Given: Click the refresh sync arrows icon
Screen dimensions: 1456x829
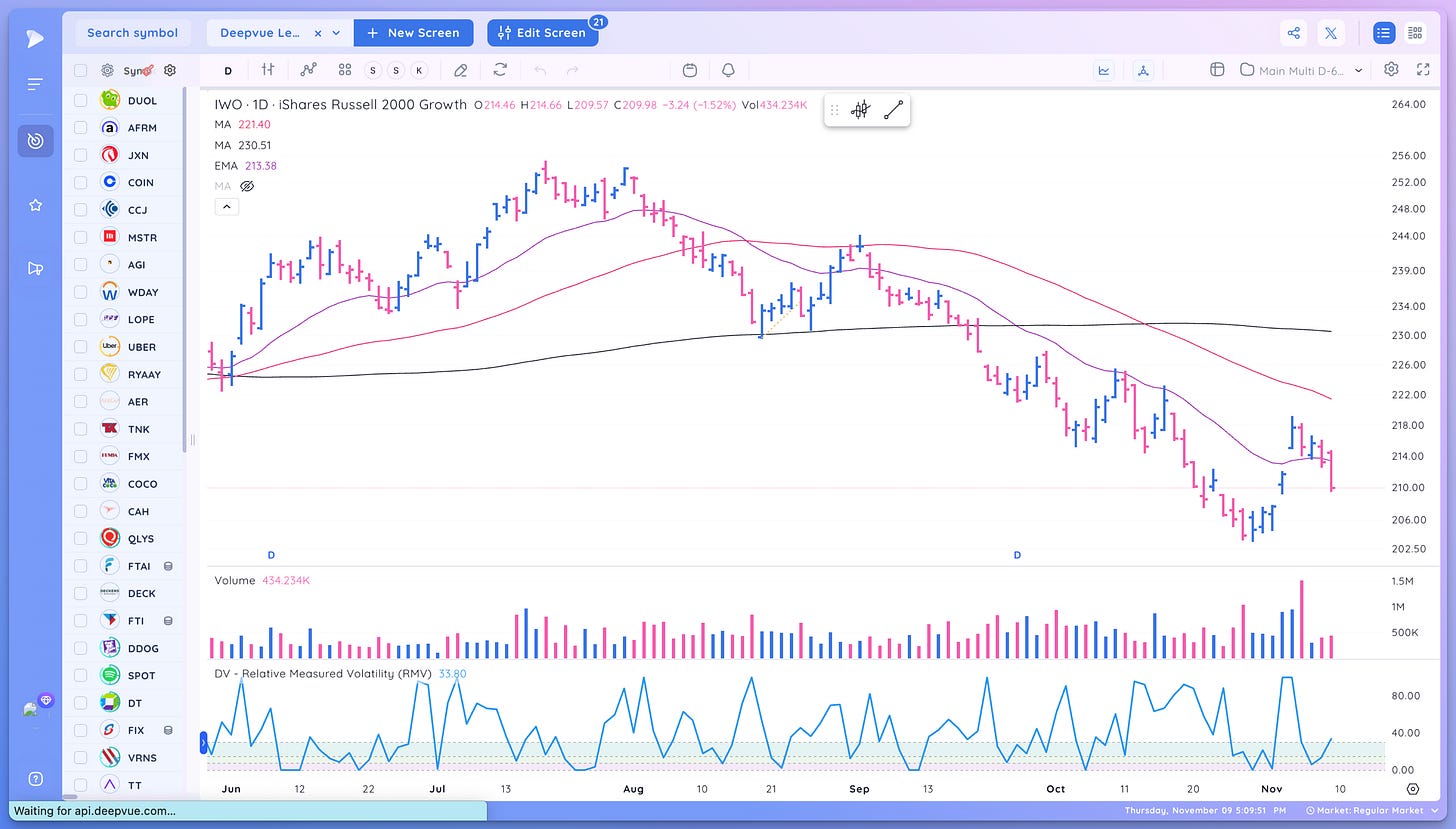Looking at the screenshot, I should (x=500, y=70).
